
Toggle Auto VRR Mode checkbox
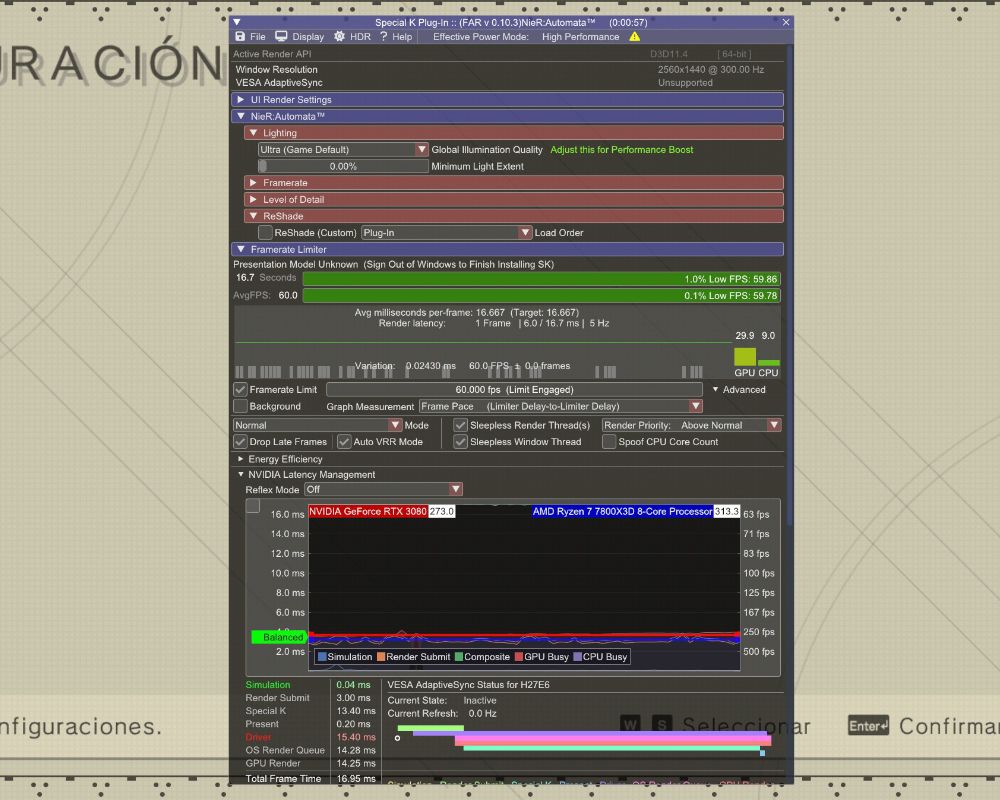[344, 441]
